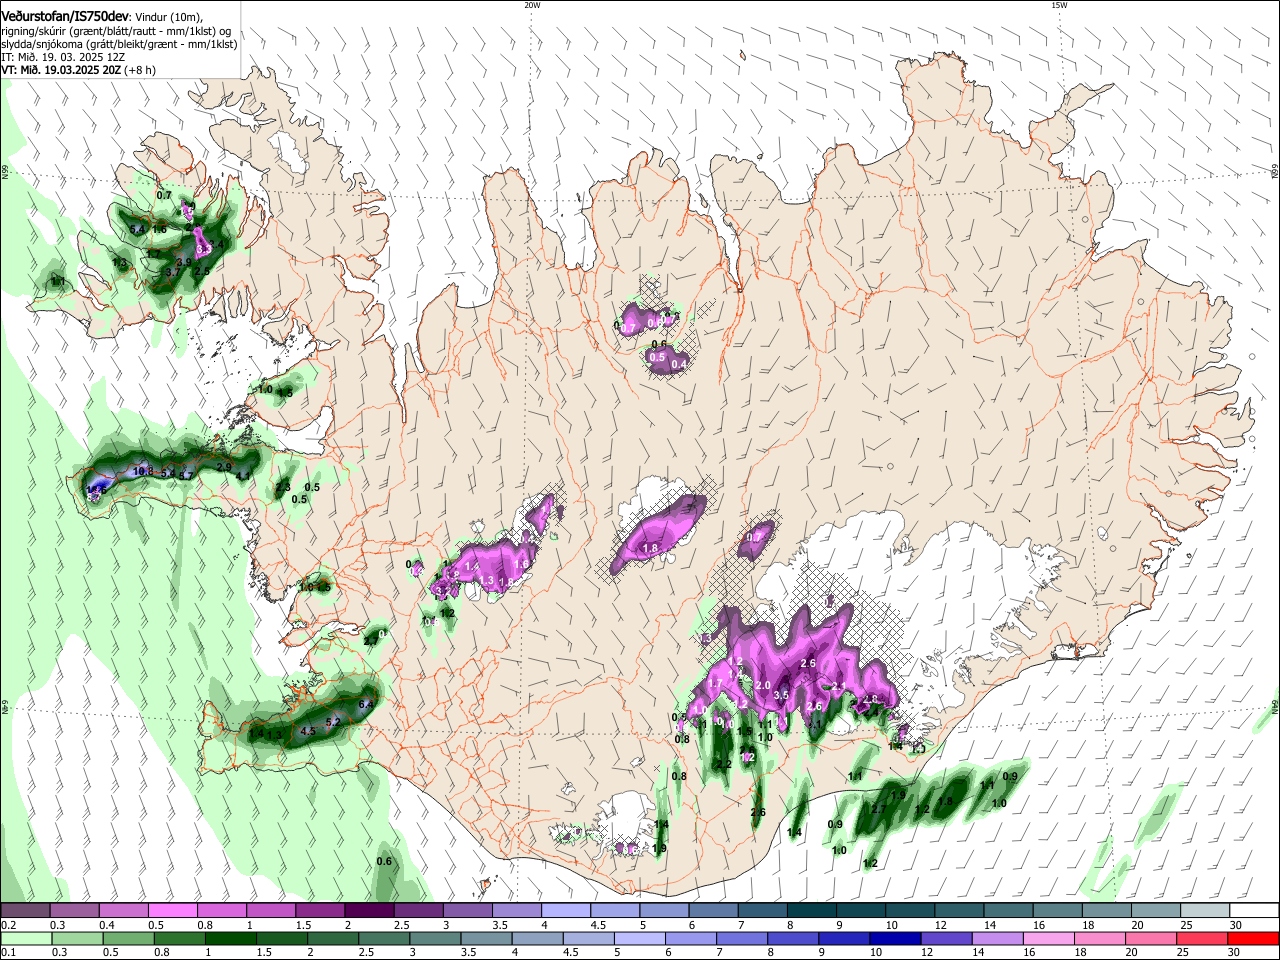
Task: Click the '5.2' precipitation value on the map
Action: [334, 722]
